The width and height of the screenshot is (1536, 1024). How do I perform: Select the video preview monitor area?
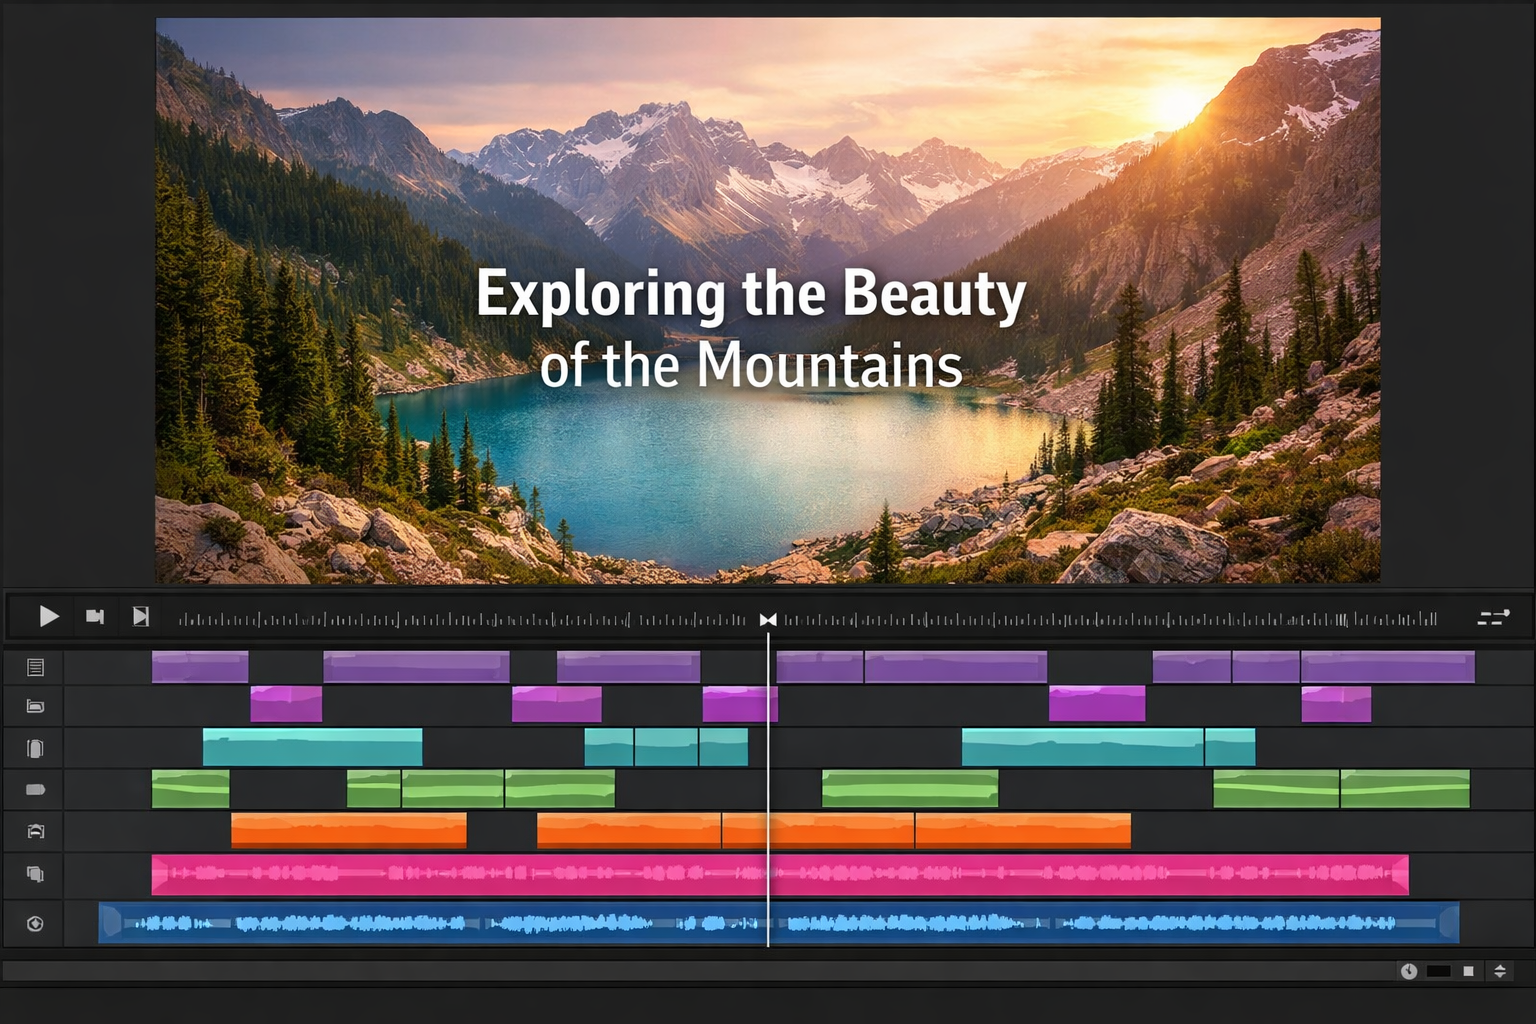coord(768,300)
